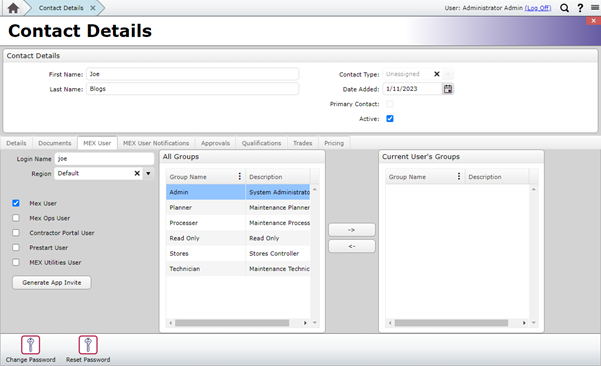Click Generate App Invite button
Viewport: 601px width, 366px height.
[52, 282]
